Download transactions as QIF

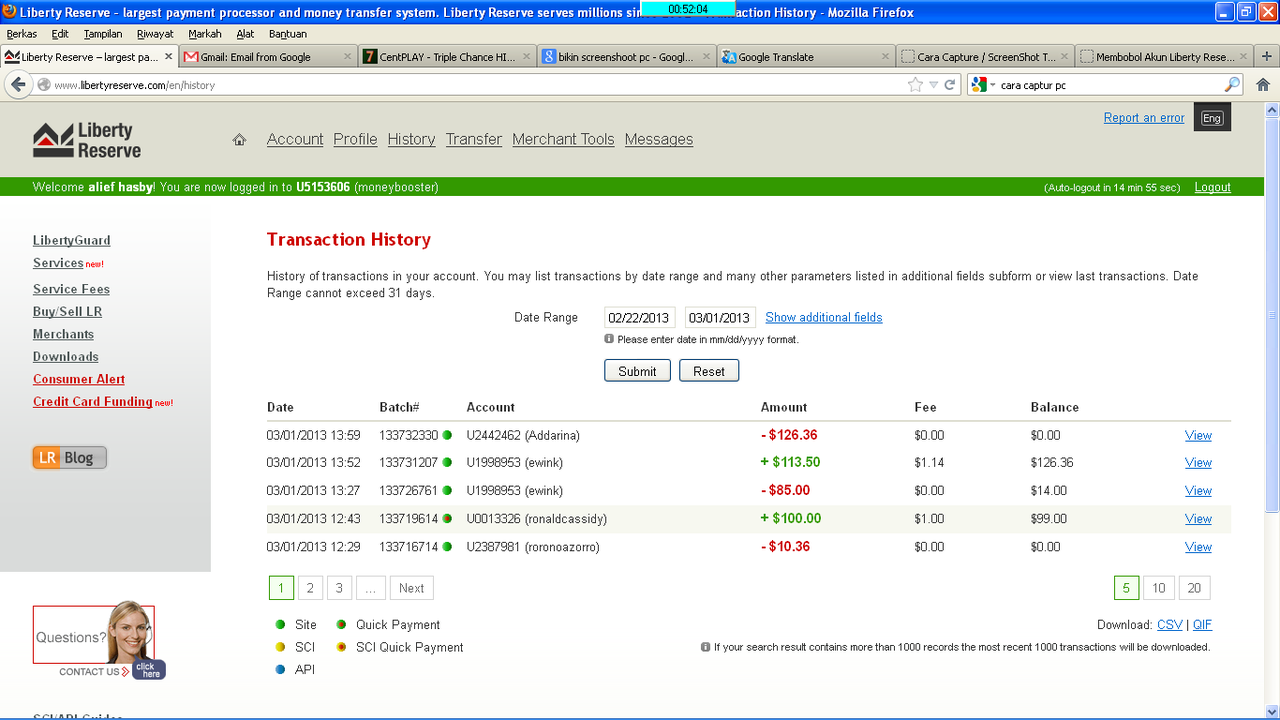1202,625
